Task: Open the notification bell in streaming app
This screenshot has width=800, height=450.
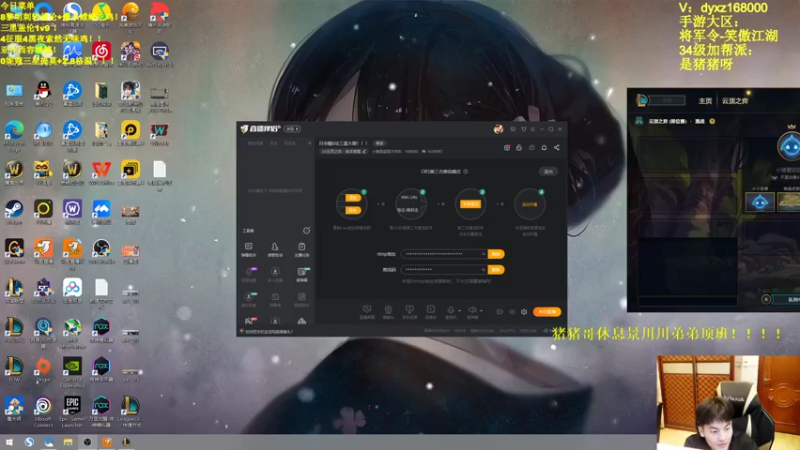Action: click(544, 147)
